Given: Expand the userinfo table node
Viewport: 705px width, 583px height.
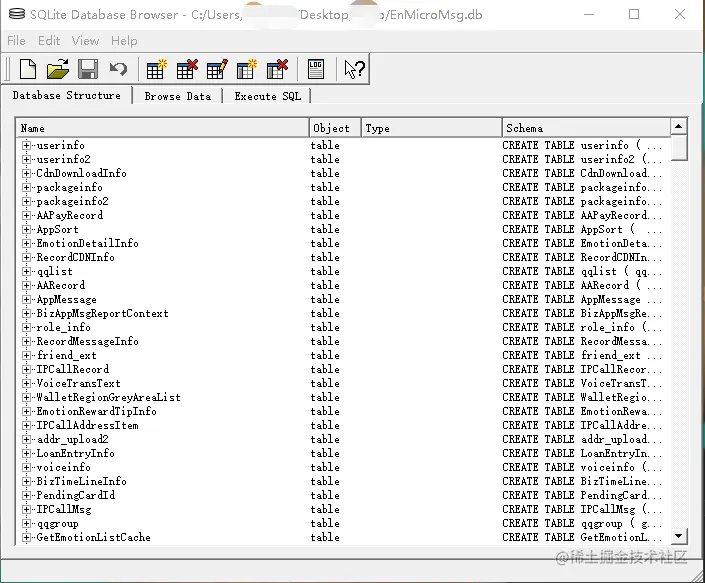Looking at the screenshot, I should (26, 145).
